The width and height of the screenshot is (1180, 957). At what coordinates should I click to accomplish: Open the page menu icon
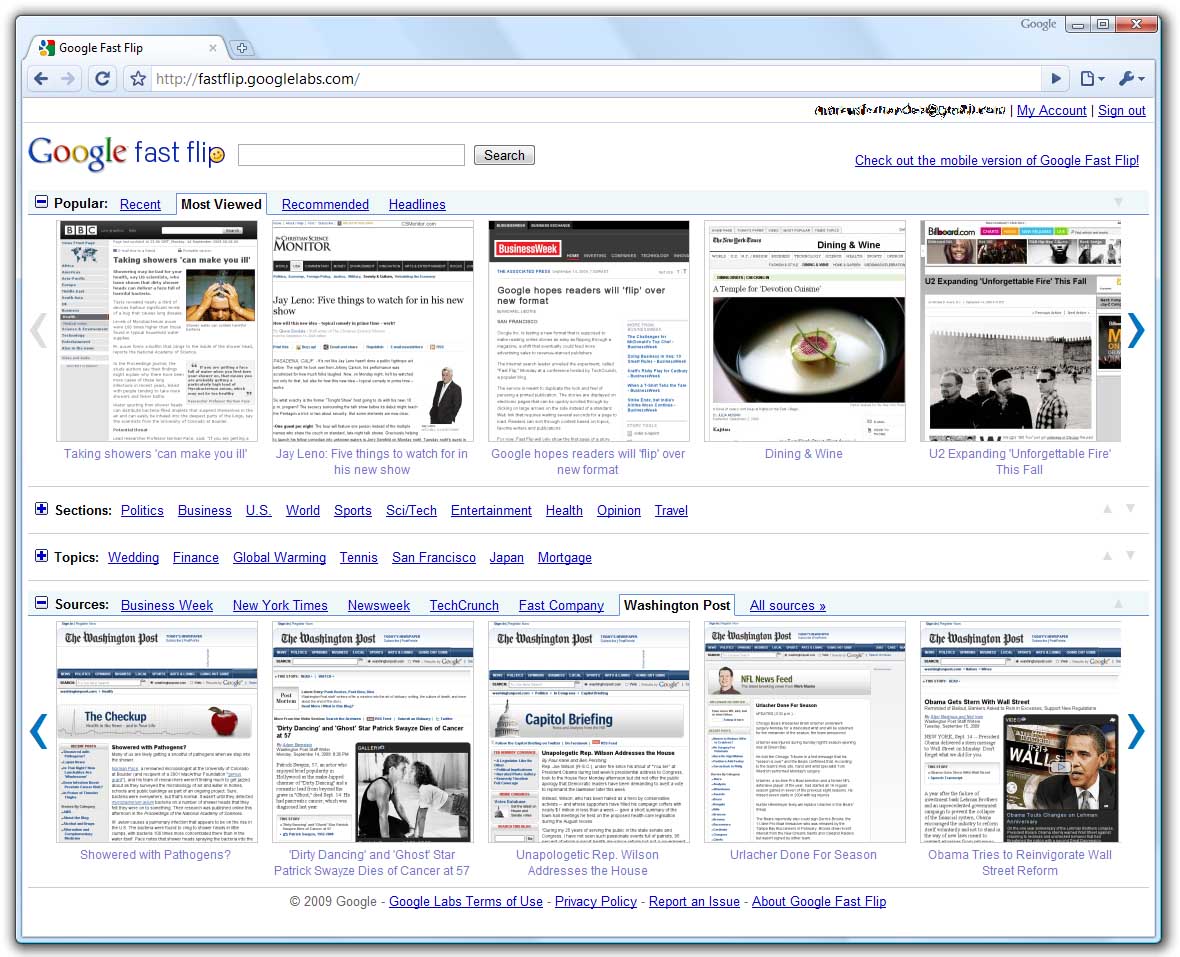[1092, 78]
